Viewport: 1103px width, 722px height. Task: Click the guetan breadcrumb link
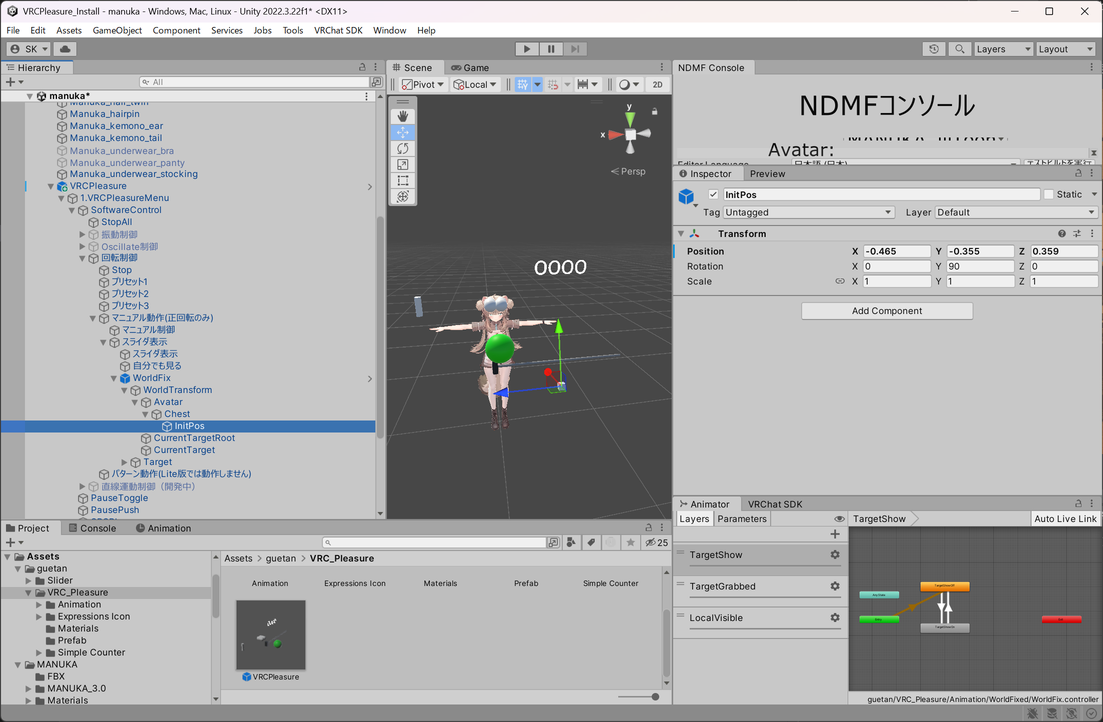tap(281, 559)
